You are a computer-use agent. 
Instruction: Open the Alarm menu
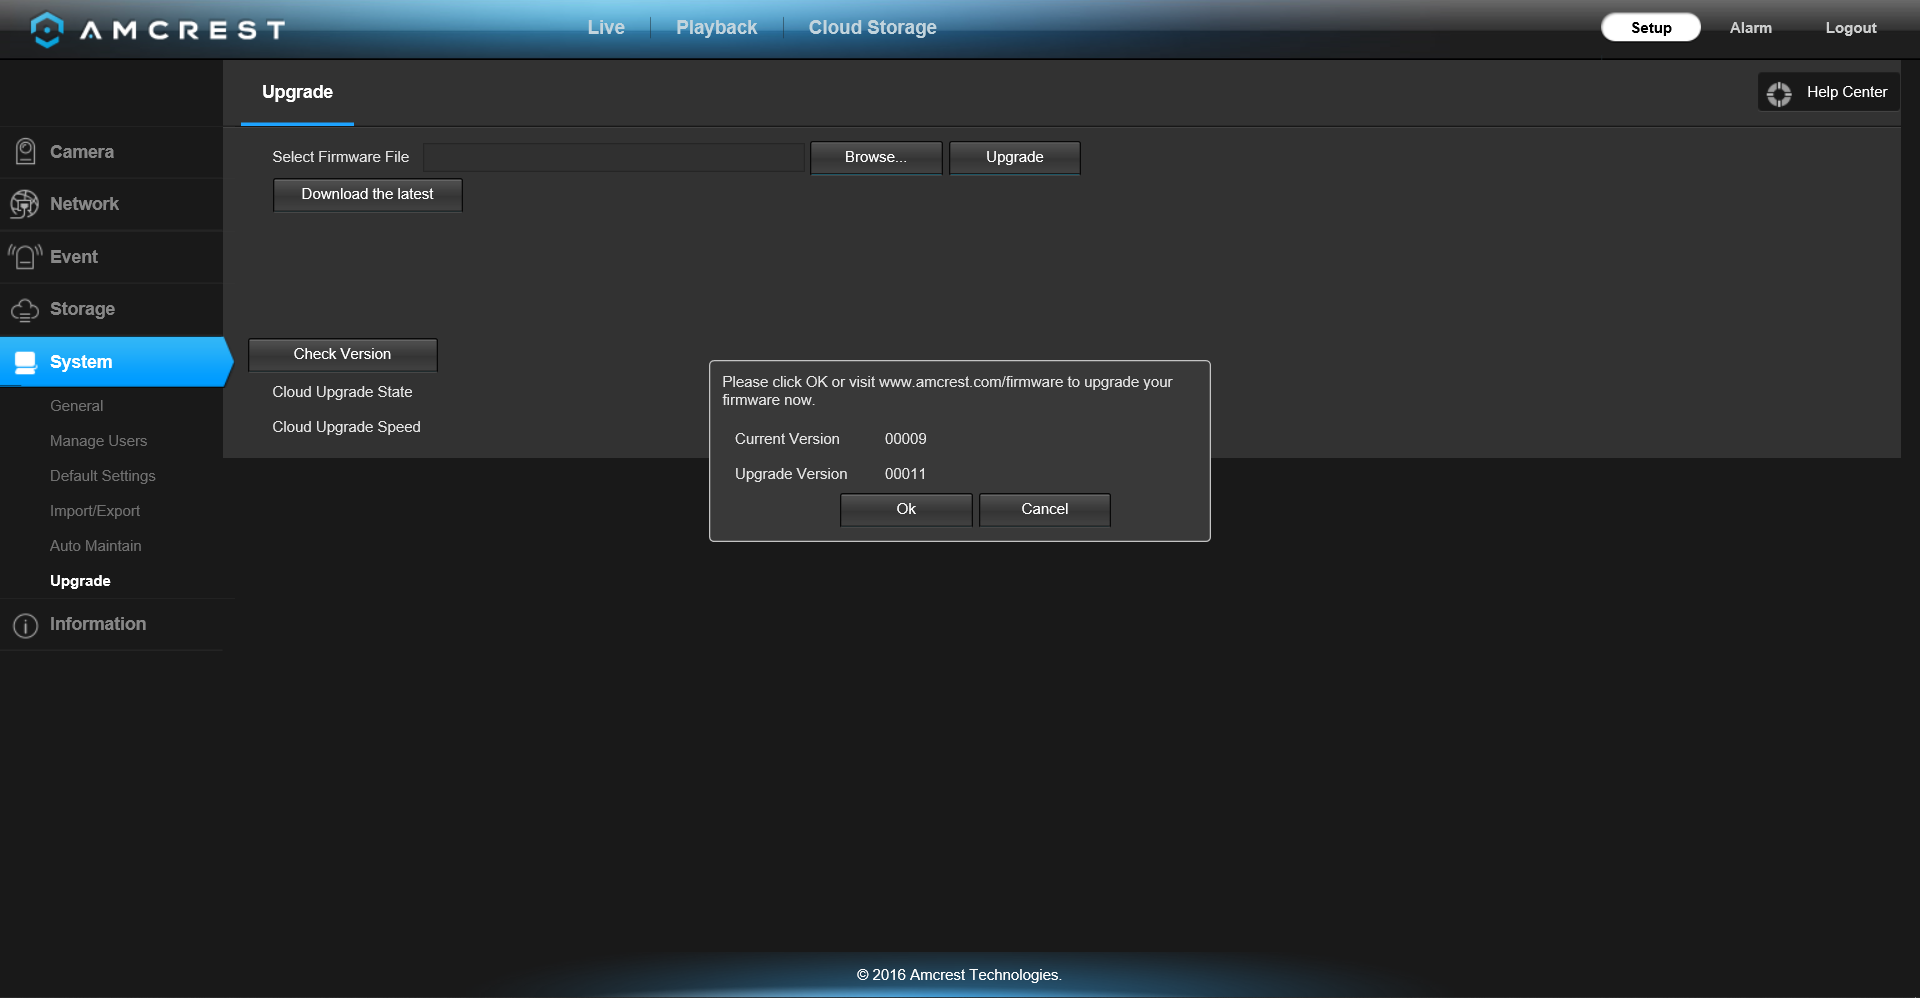[1750, 28]
